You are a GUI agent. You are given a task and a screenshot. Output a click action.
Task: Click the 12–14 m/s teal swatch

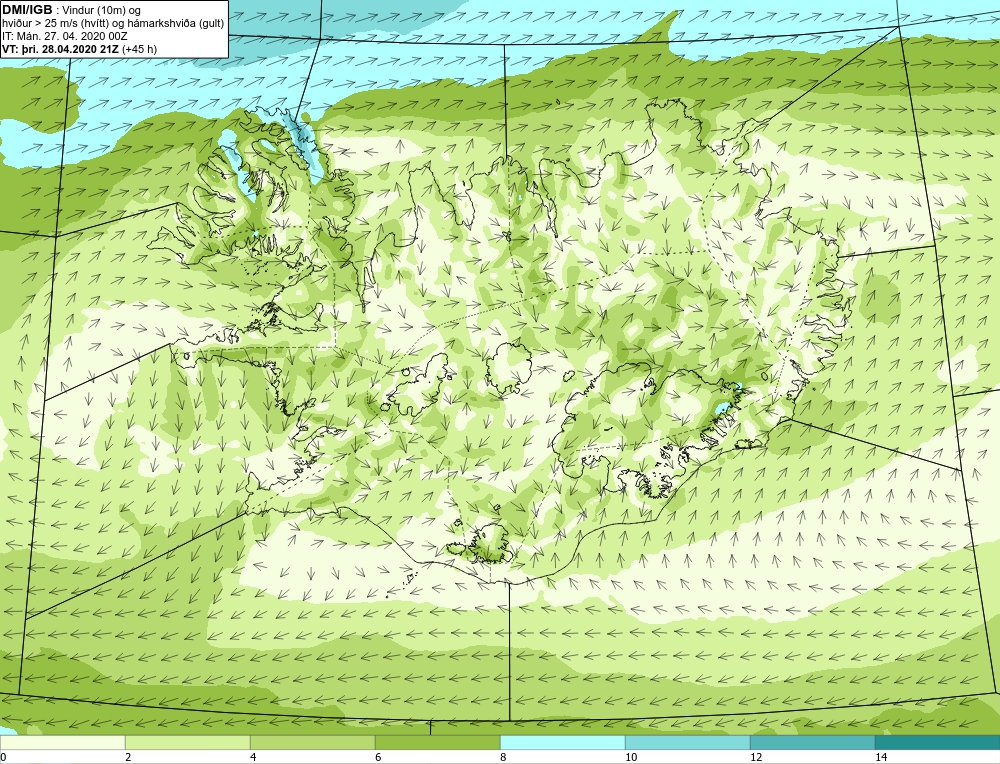(812, 742)
